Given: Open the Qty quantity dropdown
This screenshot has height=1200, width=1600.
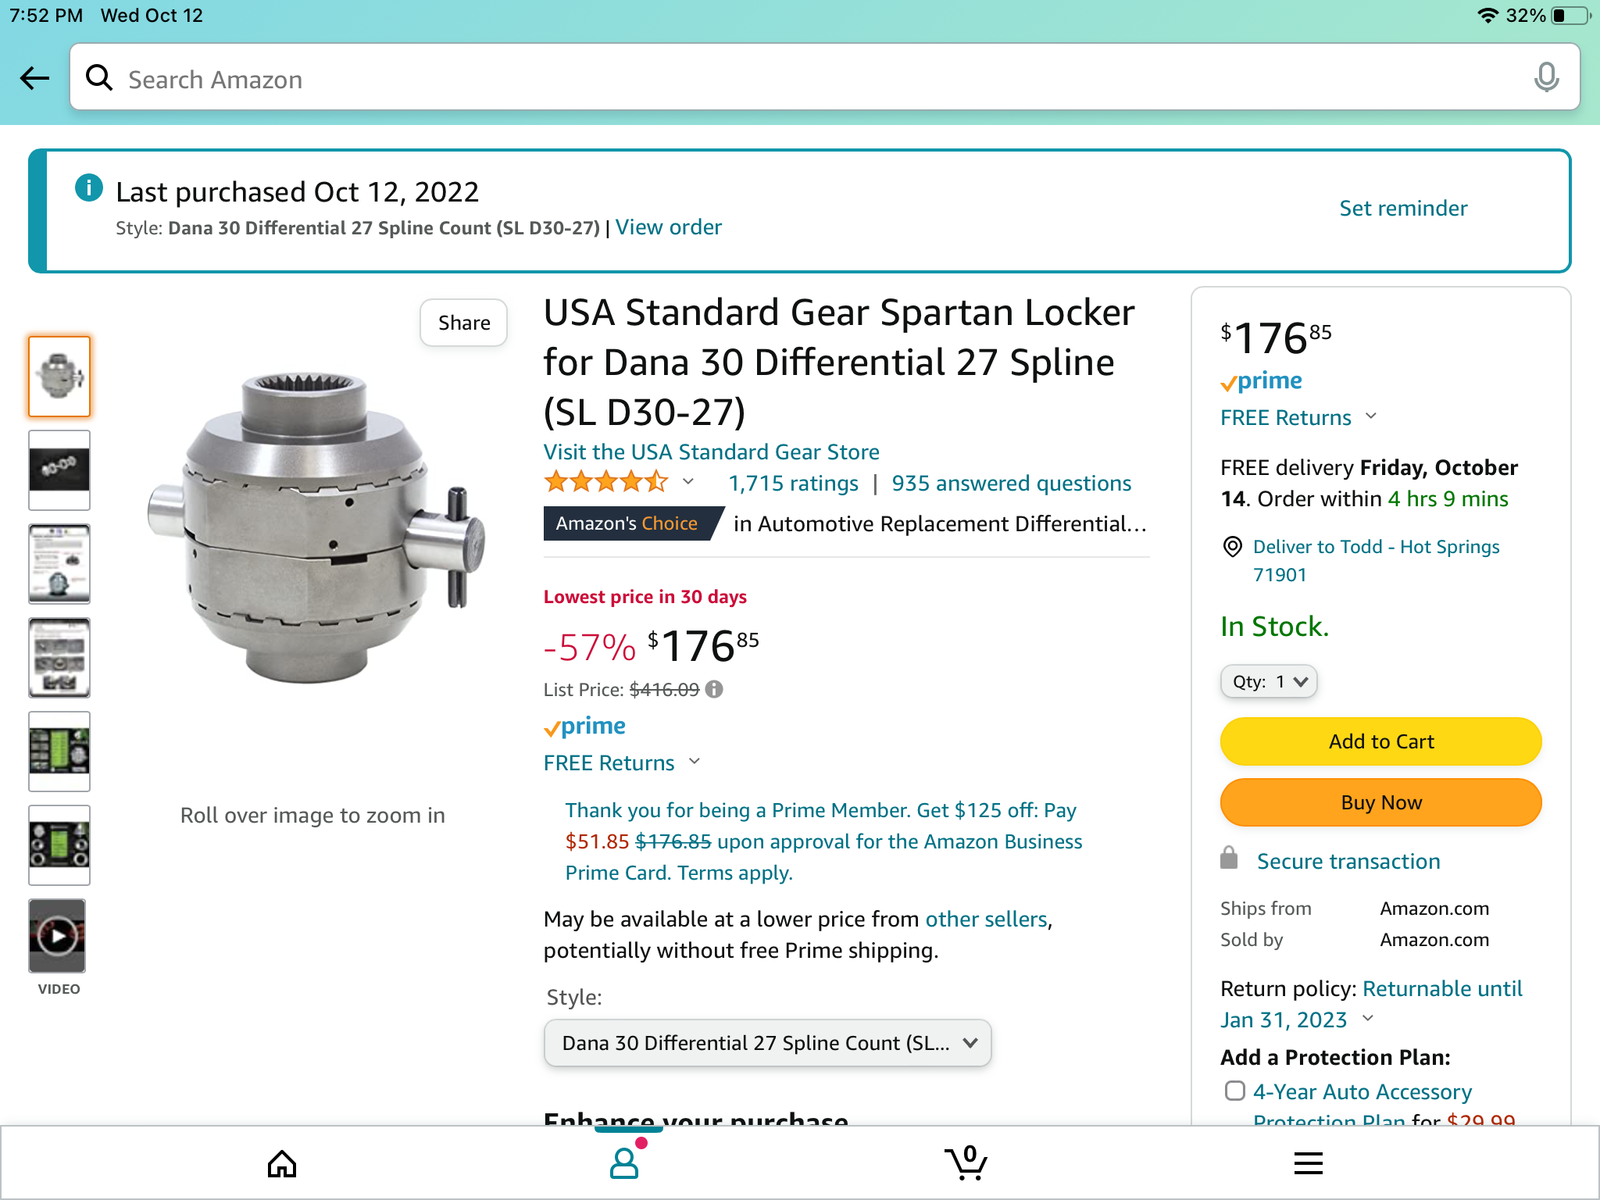Looking at the screenshot, I should [x=1269, y=682].
